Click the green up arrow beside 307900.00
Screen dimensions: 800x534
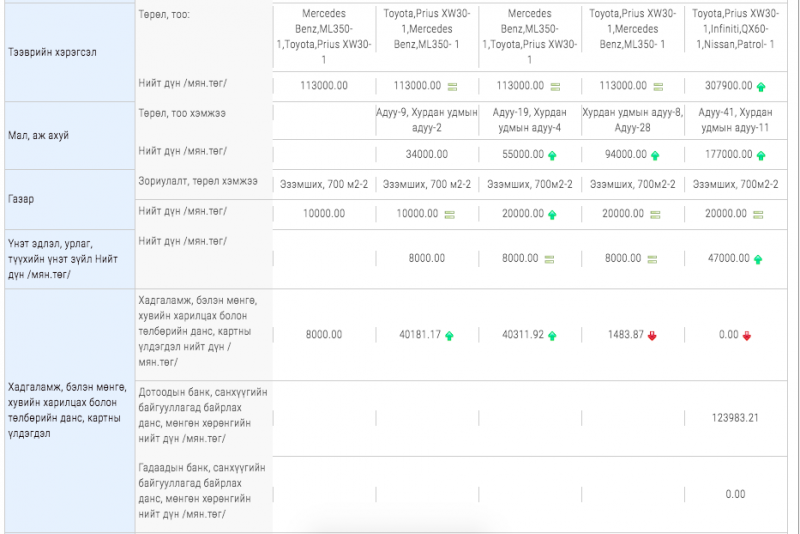(x=761, y=87)
